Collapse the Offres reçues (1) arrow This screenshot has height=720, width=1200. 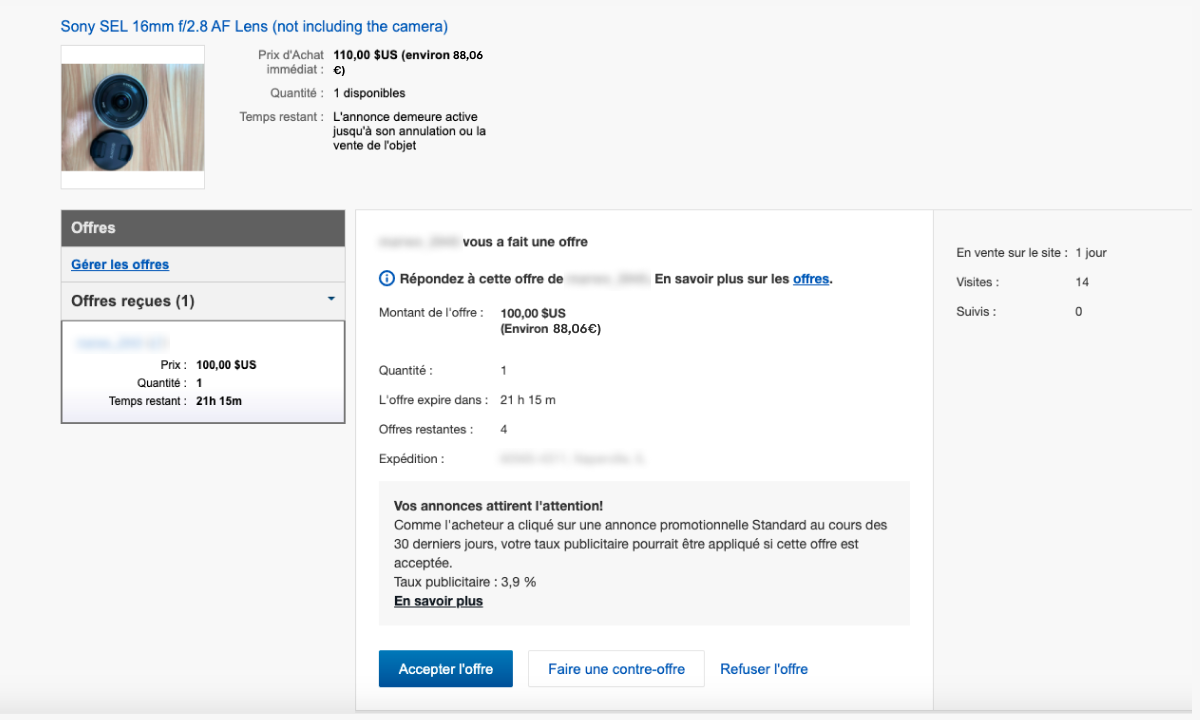click(x=331, y=299)
